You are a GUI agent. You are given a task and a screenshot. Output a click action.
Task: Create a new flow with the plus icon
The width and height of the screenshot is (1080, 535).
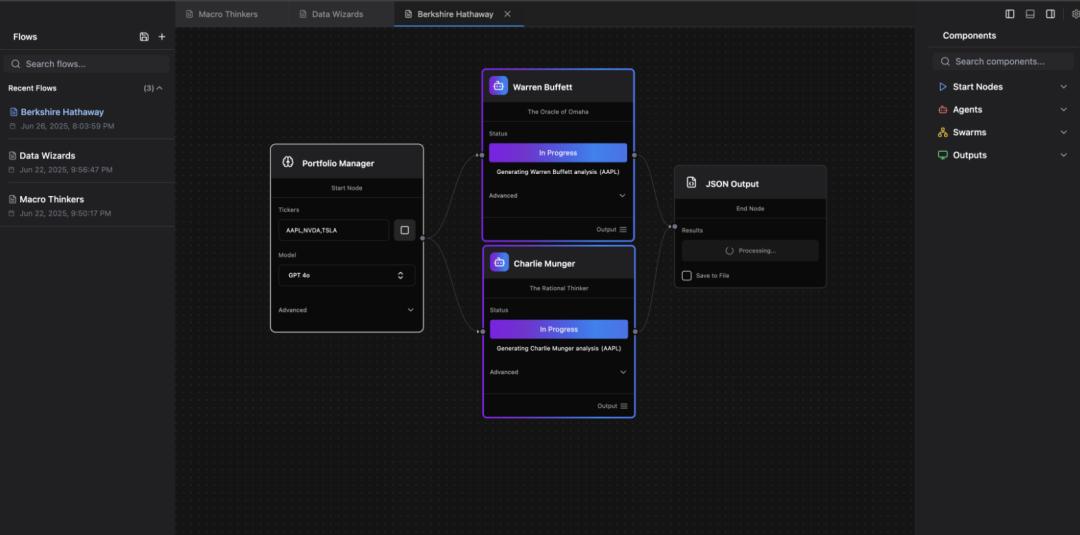pyautogui.click(x=162, y=36)
